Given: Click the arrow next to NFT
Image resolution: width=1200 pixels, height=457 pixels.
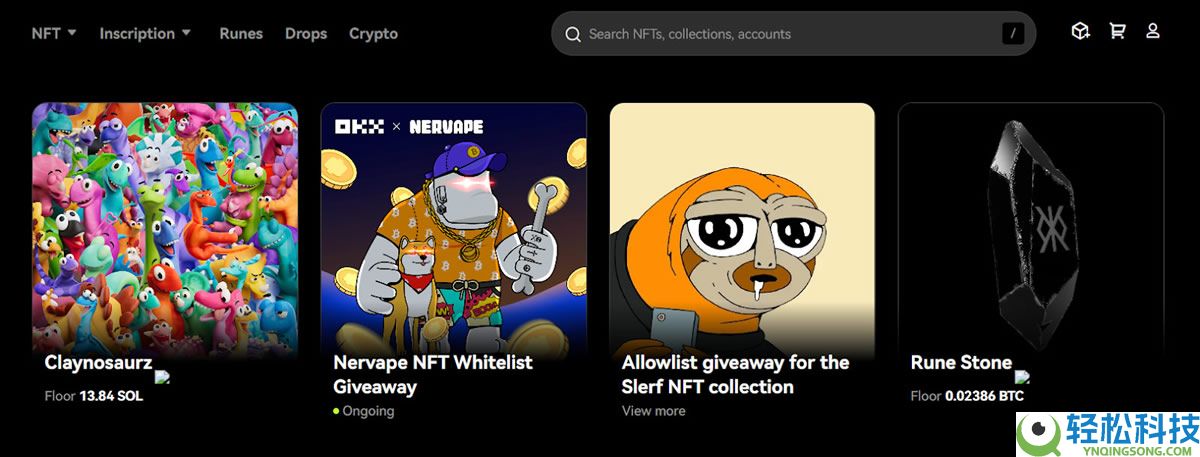Looking at the screenshot, I should pos(72,33).
